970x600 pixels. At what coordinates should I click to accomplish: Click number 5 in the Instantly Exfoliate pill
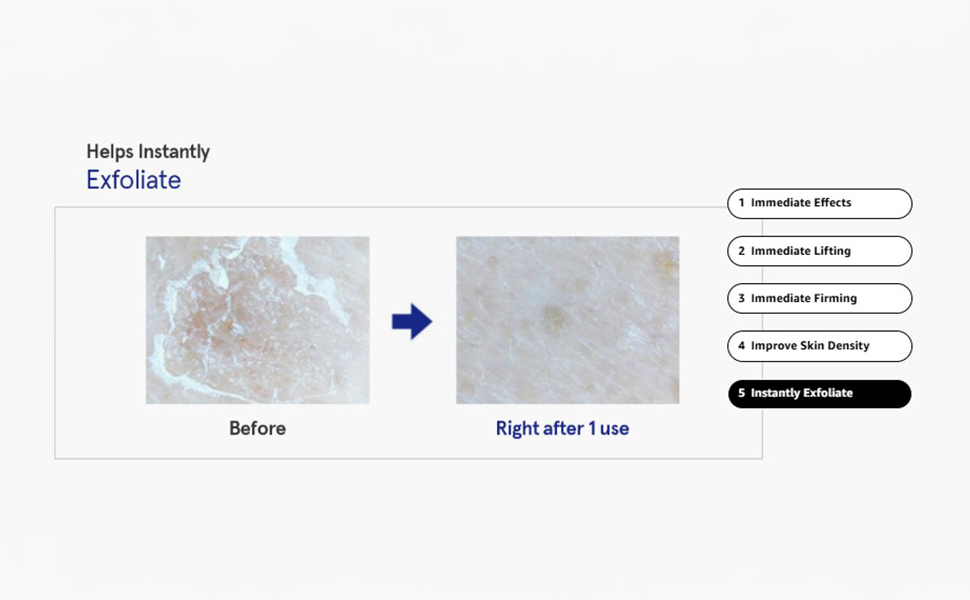[x=741, y=393]
